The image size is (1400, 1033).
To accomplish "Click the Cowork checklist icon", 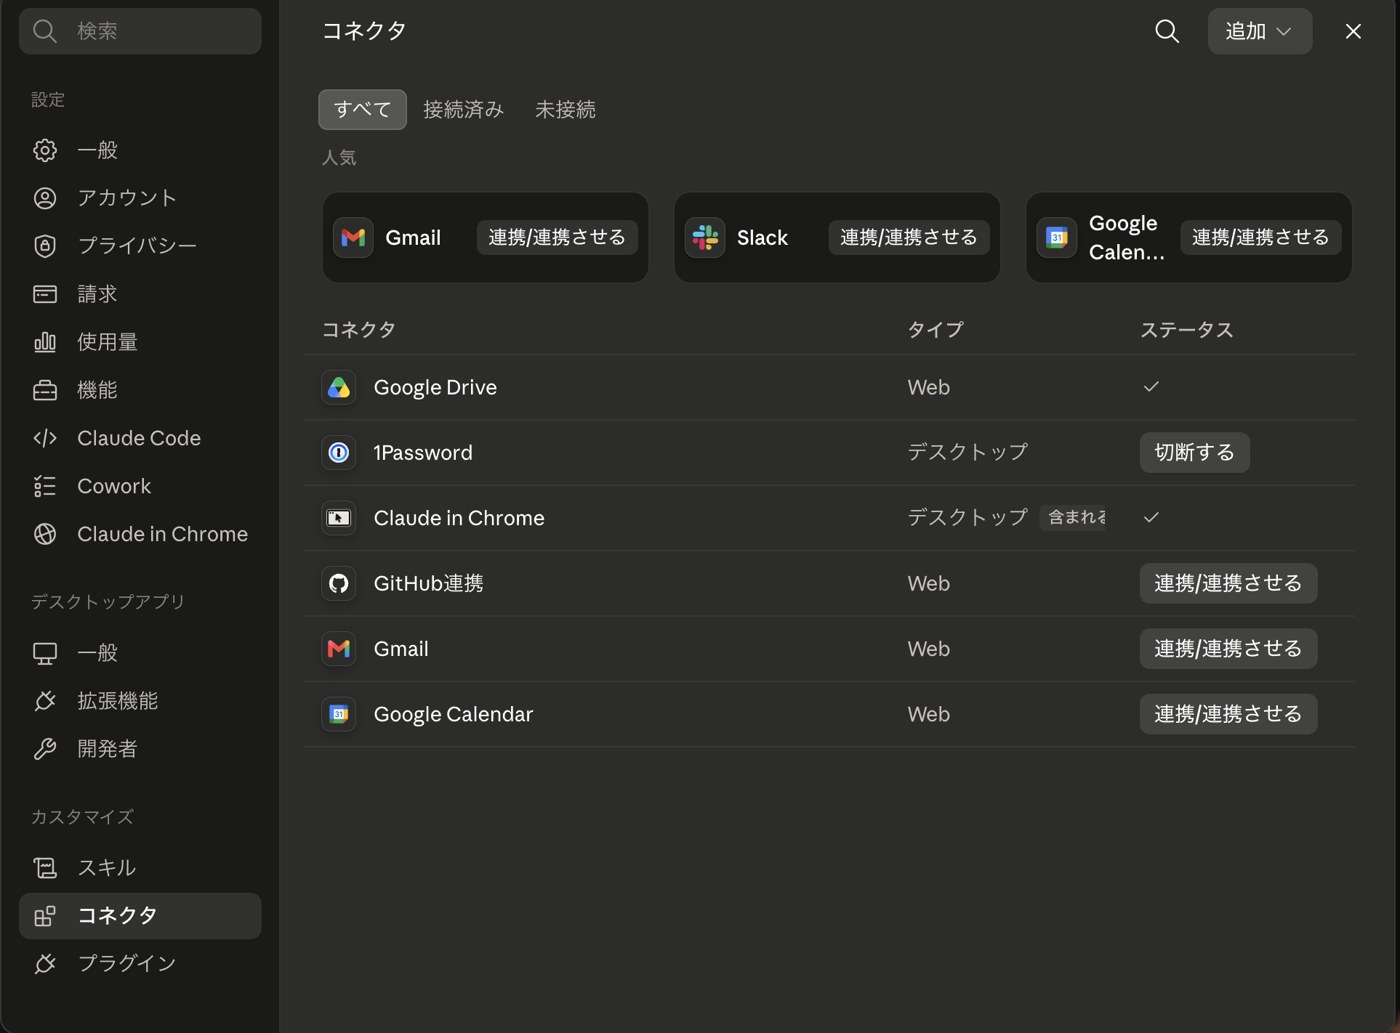I will point(45,486).
